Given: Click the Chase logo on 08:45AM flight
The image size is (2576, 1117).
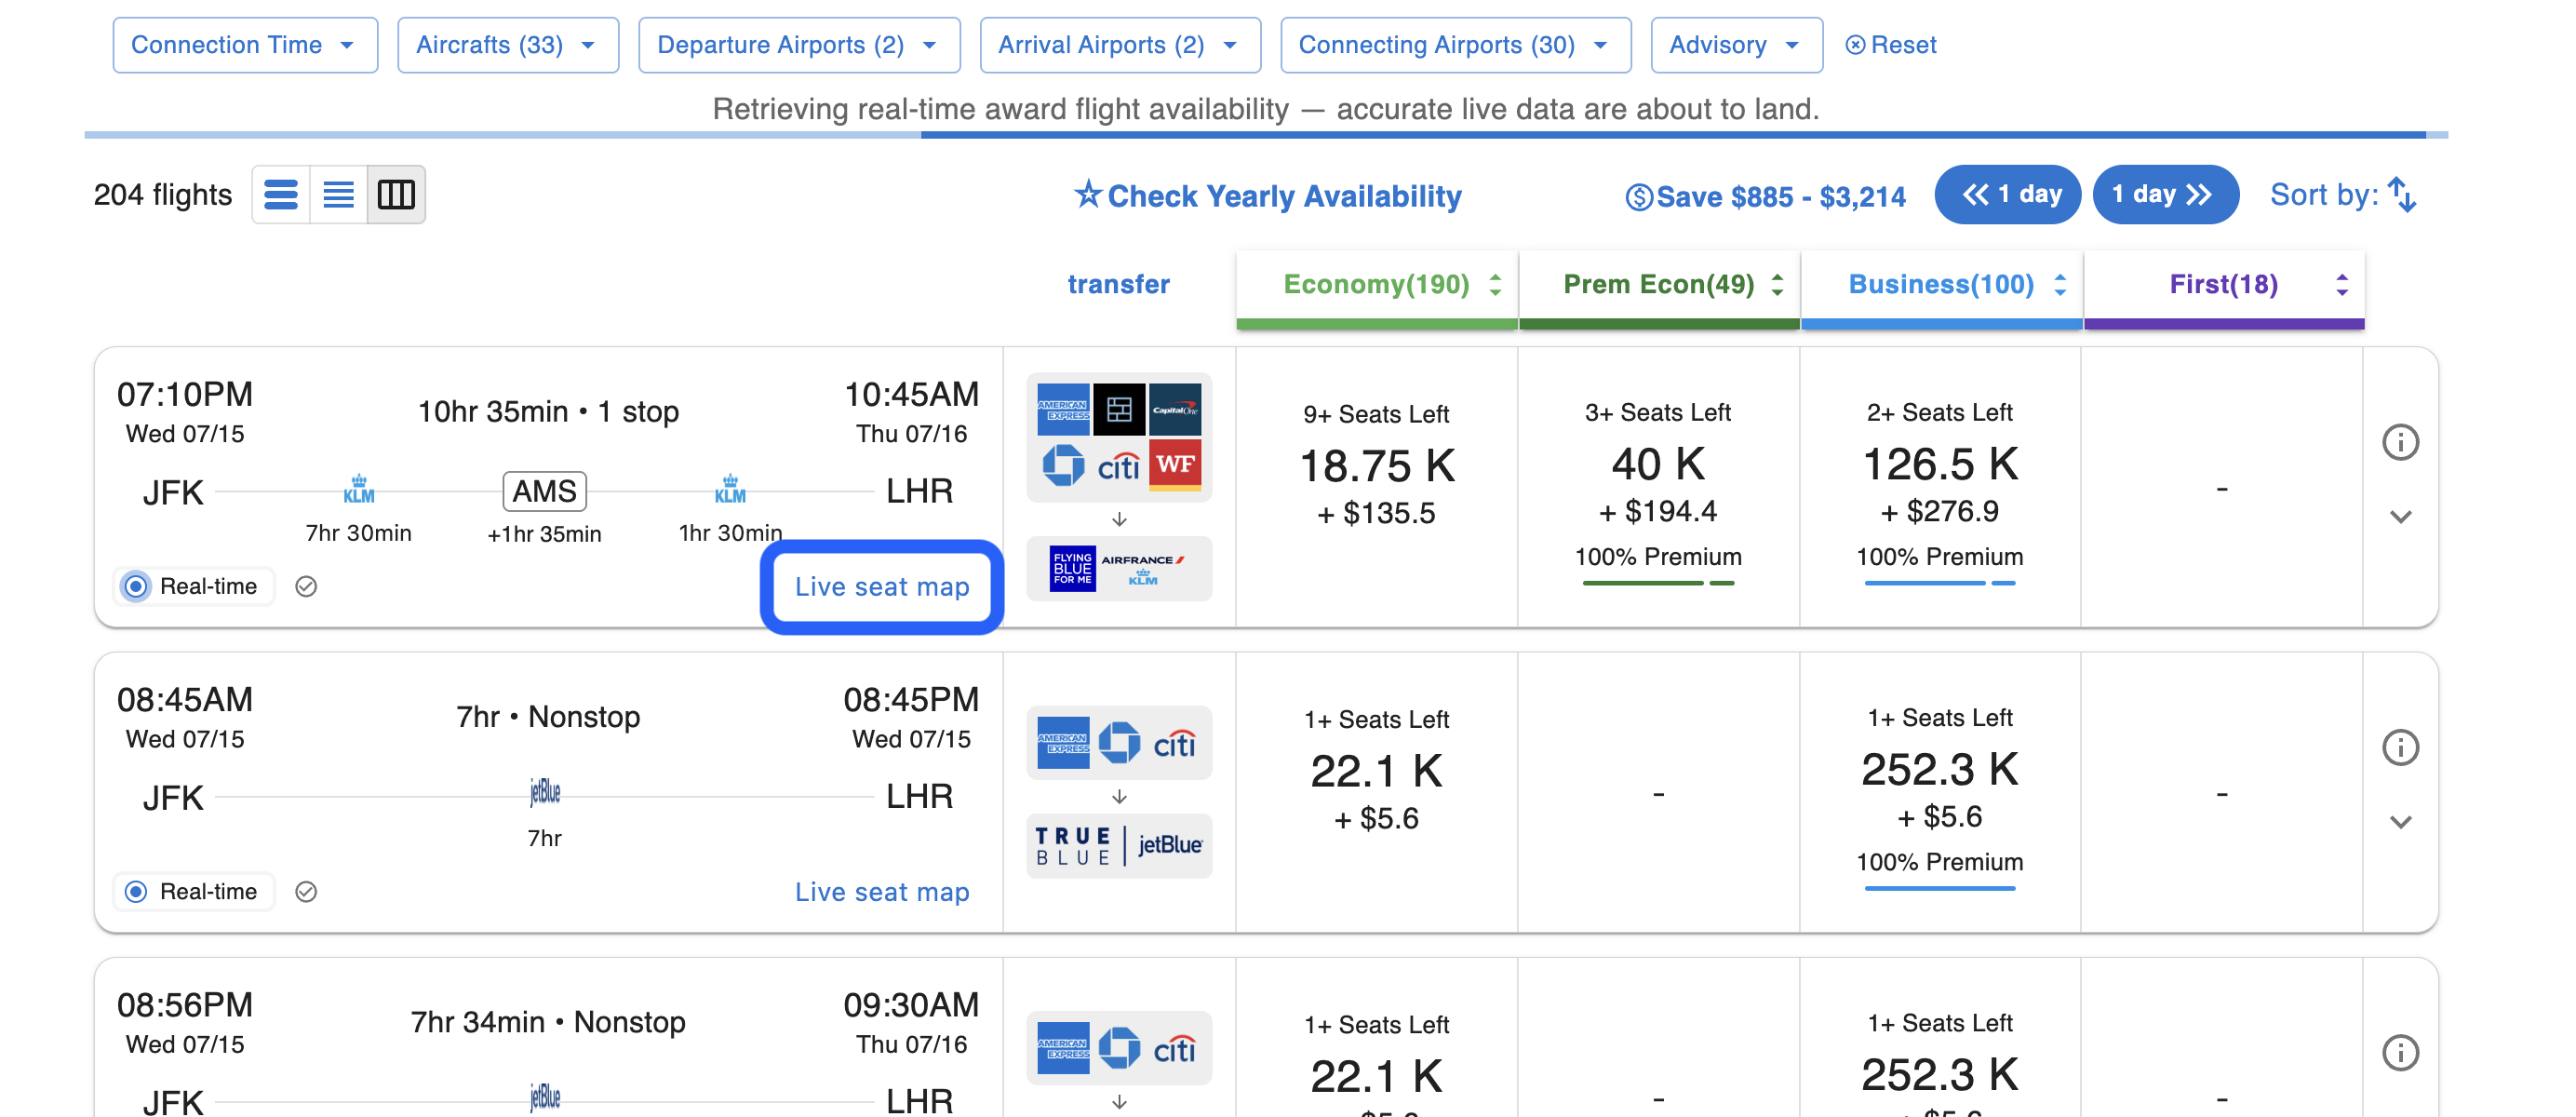Looking at the screenshot, I should 1119,743.
